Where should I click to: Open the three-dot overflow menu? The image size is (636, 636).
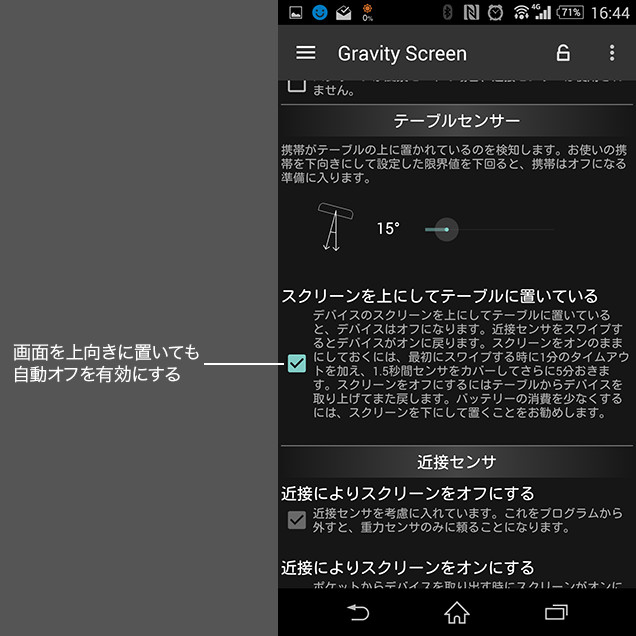tap(612, 53)
